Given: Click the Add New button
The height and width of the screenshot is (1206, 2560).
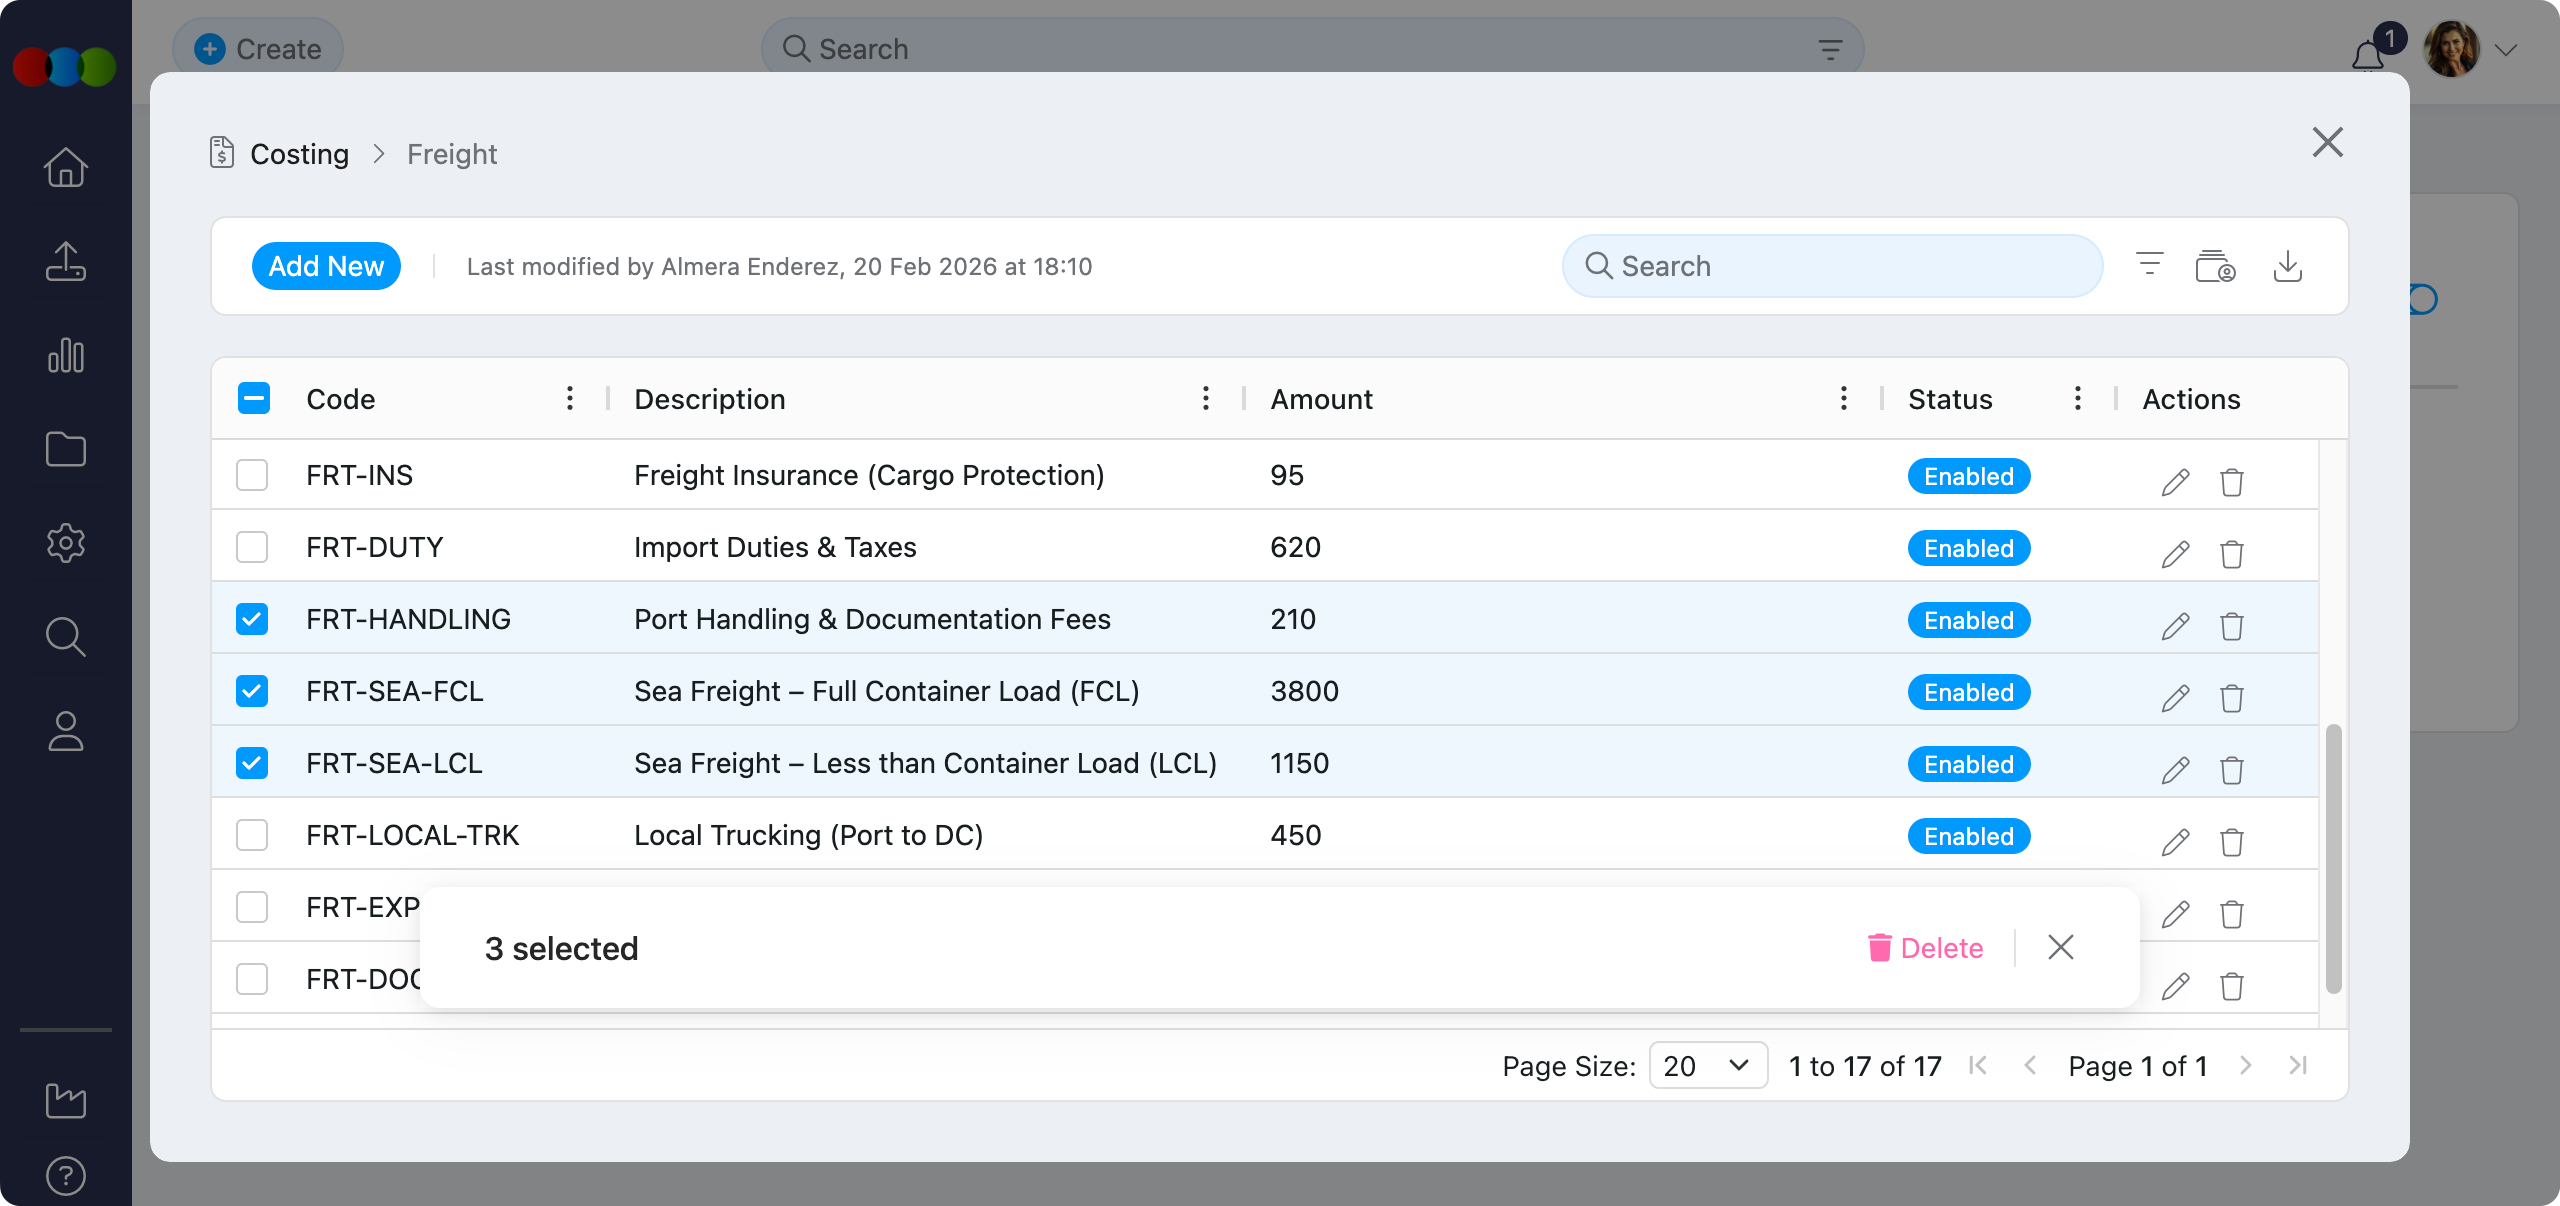Looking at the screenshot, I should click(326, 266).
